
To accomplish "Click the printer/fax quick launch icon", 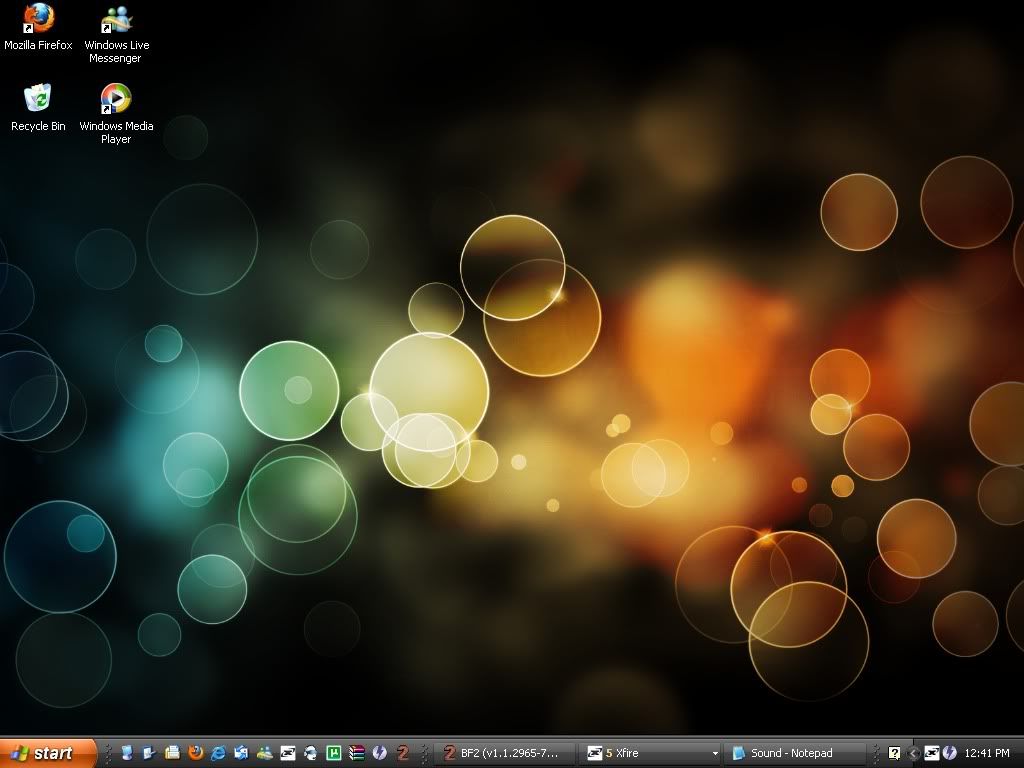I will coord(172,753).
